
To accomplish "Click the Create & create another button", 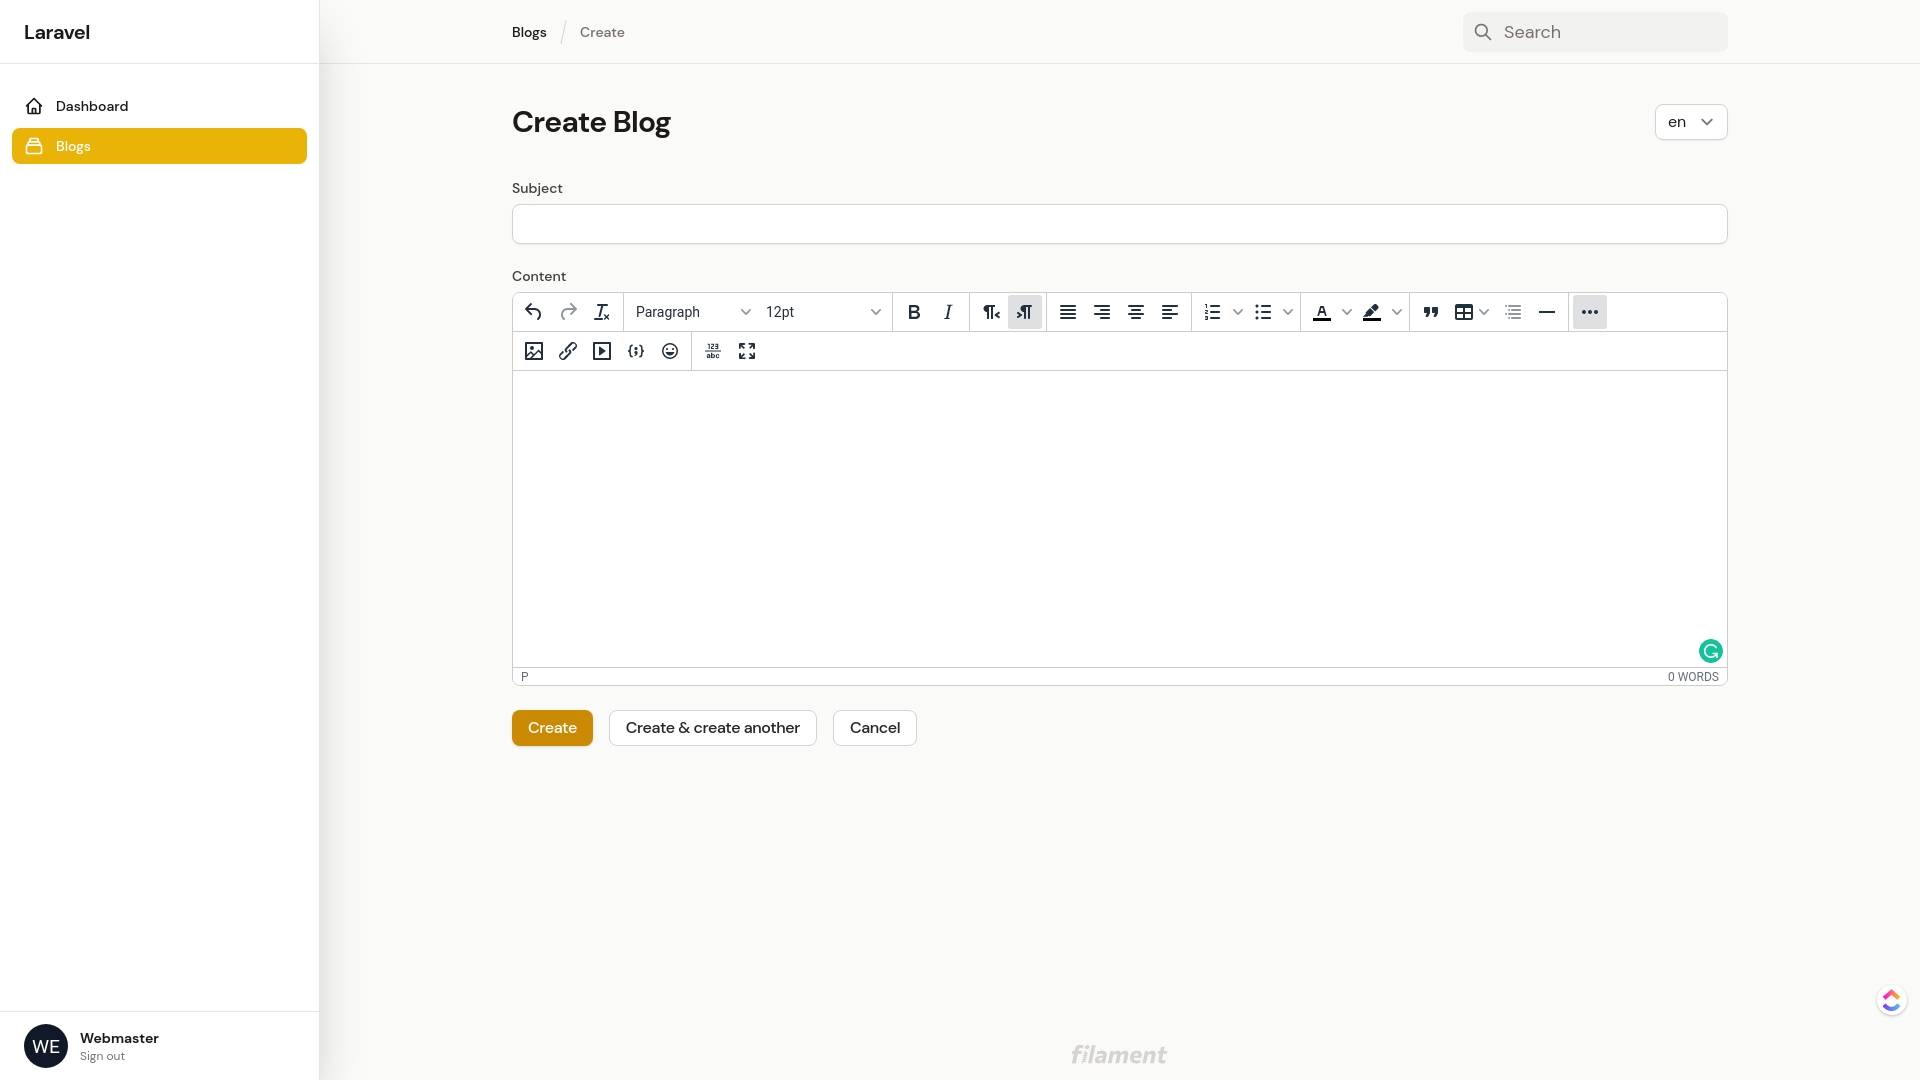I will pos(712,728).
